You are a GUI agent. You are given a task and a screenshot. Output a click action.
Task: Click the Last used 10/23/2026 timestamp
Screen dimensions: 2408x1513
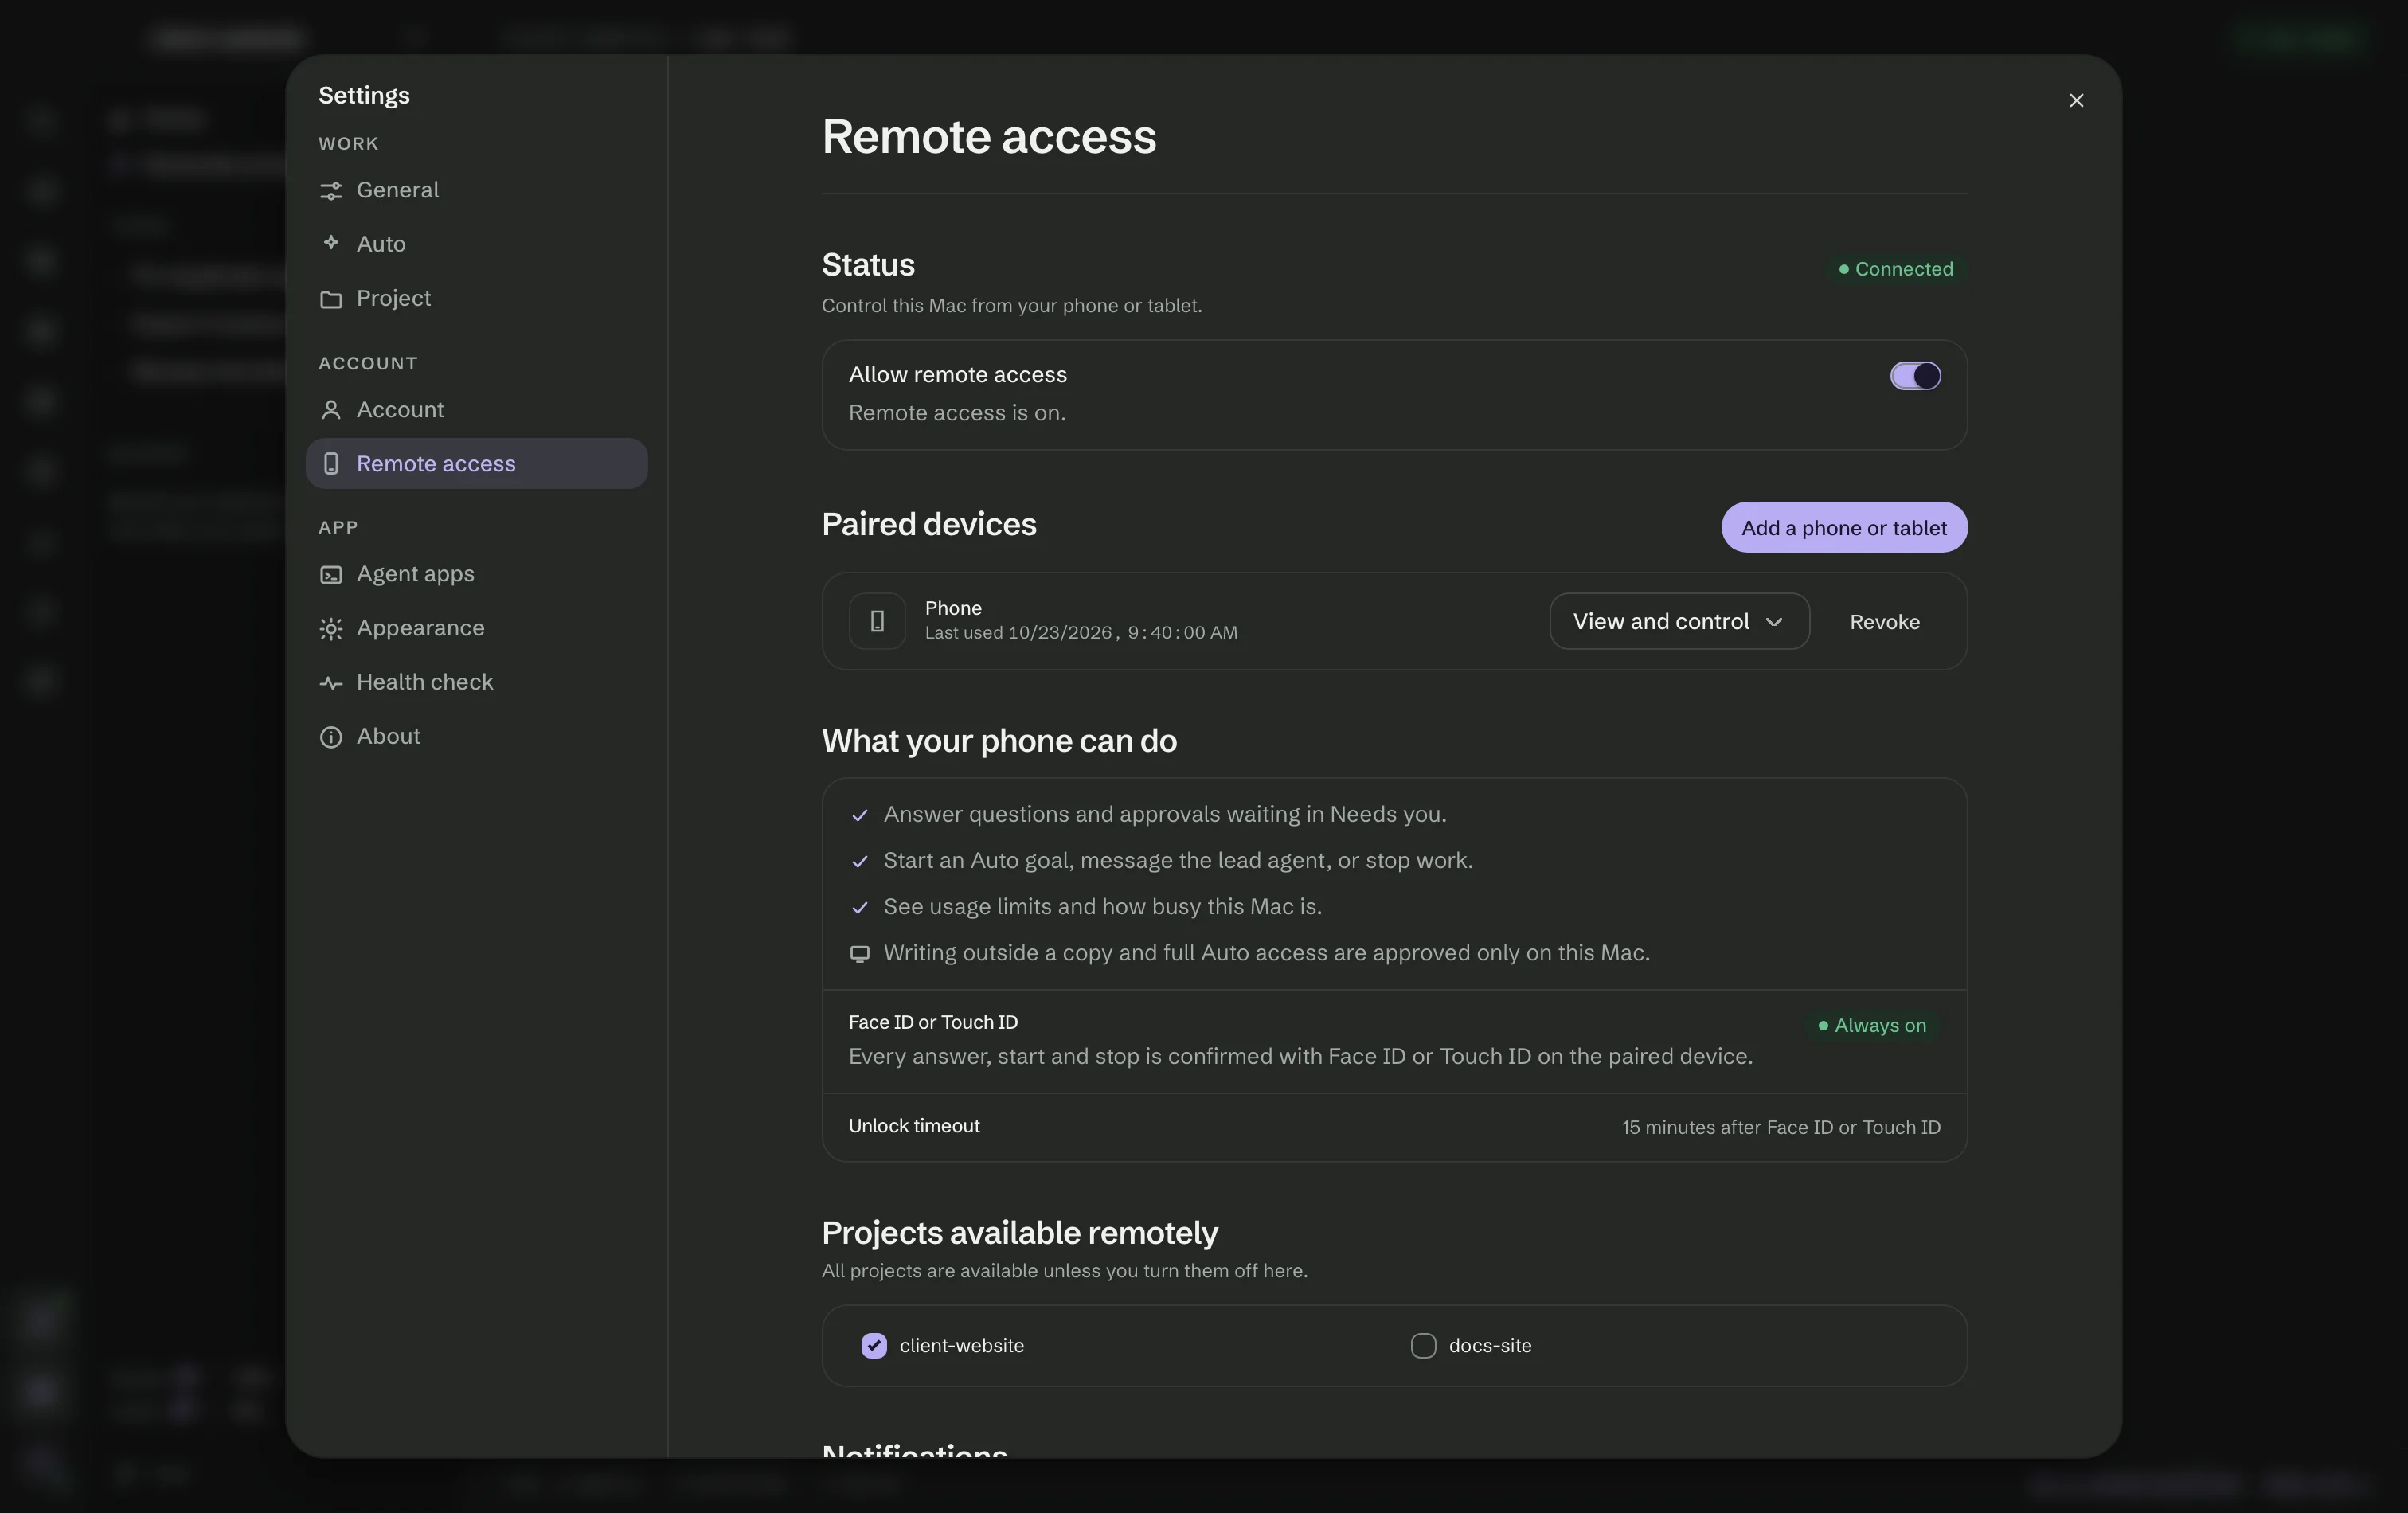point(1081,633)
